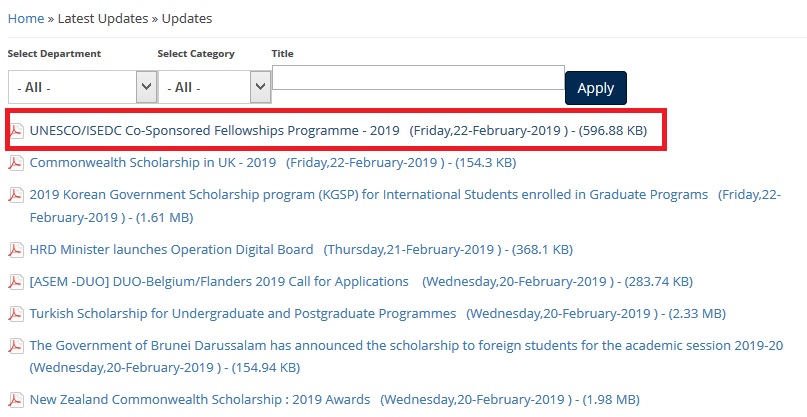Click PDF icon for ASEM-DUO Belgium/Flanders entry

[x=16, y=282]
